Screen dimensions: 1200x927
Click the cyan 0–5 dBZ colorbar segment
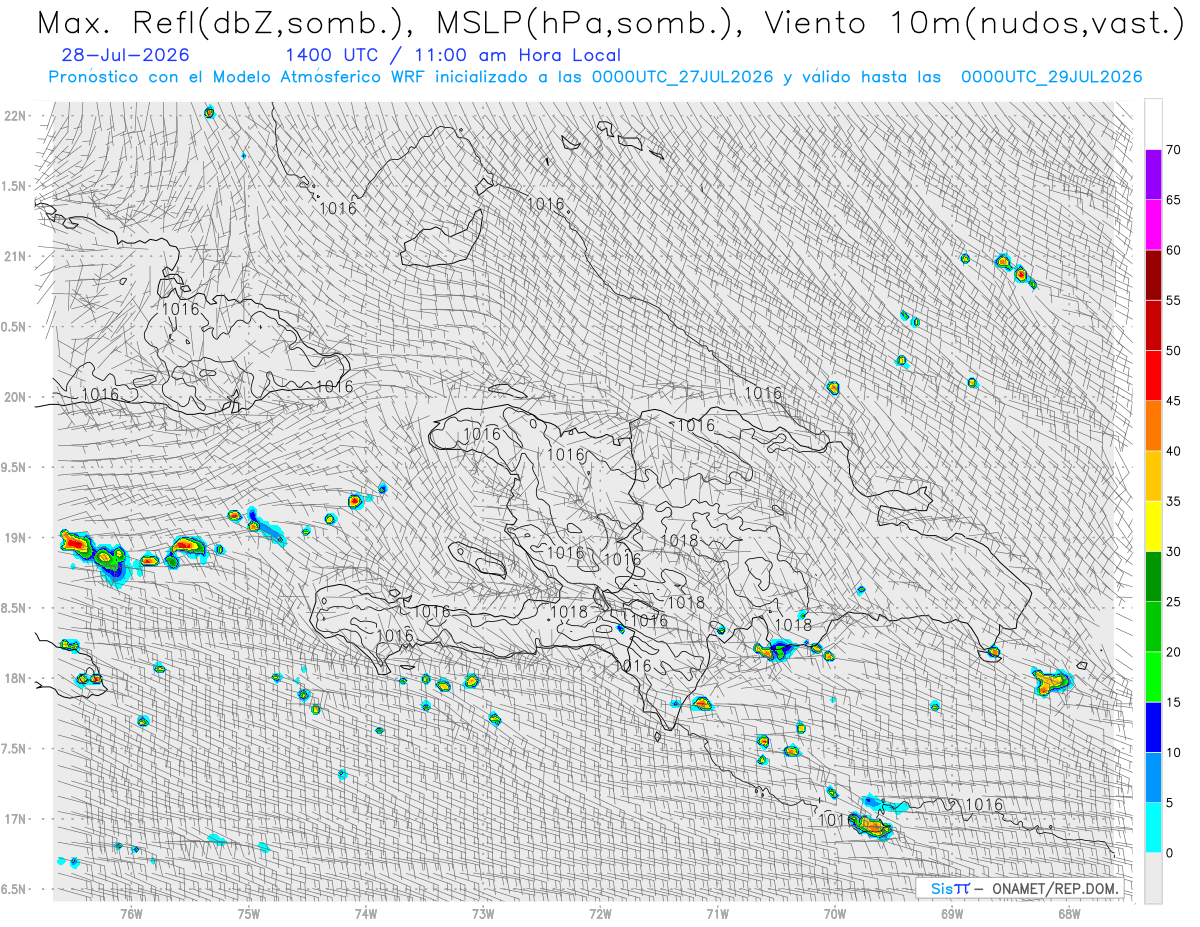[x=1153, y=827]
